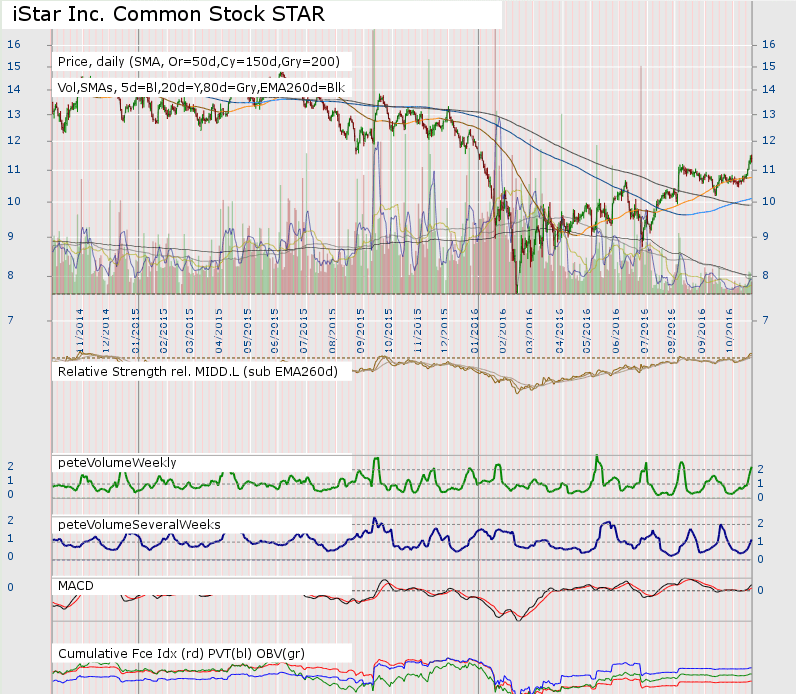Image resolution: width=796 pixels, height=694 pixels.
Task: Select price 11 on the right axis
Action: point(769,170)
